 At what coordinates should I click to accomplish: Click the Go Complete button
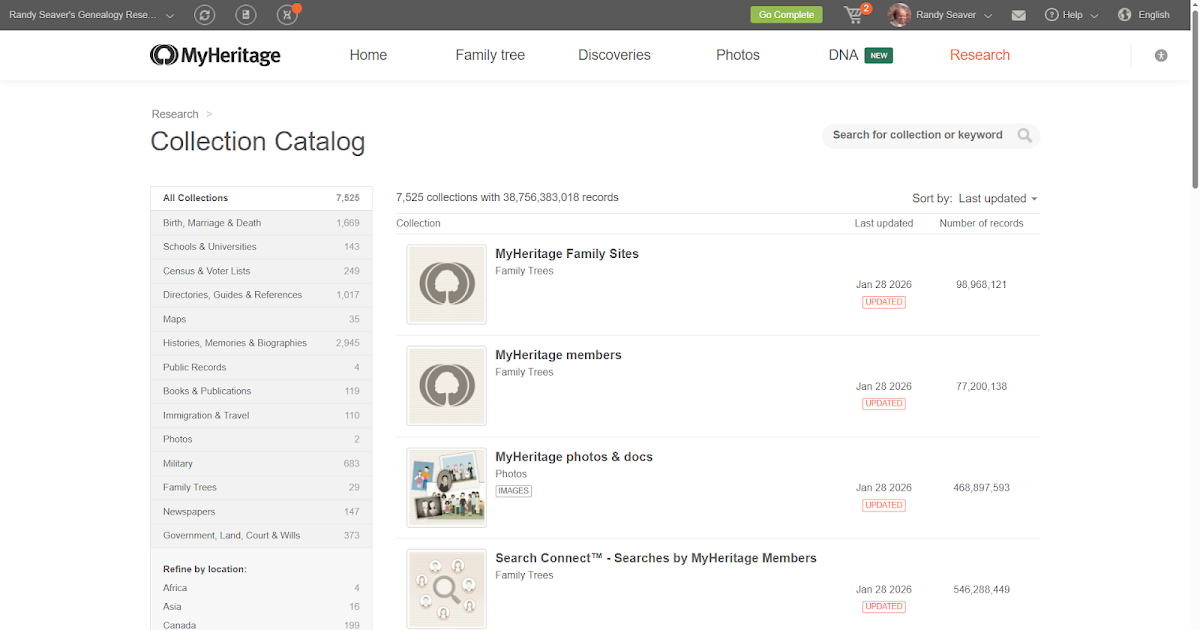coord(786,15)
